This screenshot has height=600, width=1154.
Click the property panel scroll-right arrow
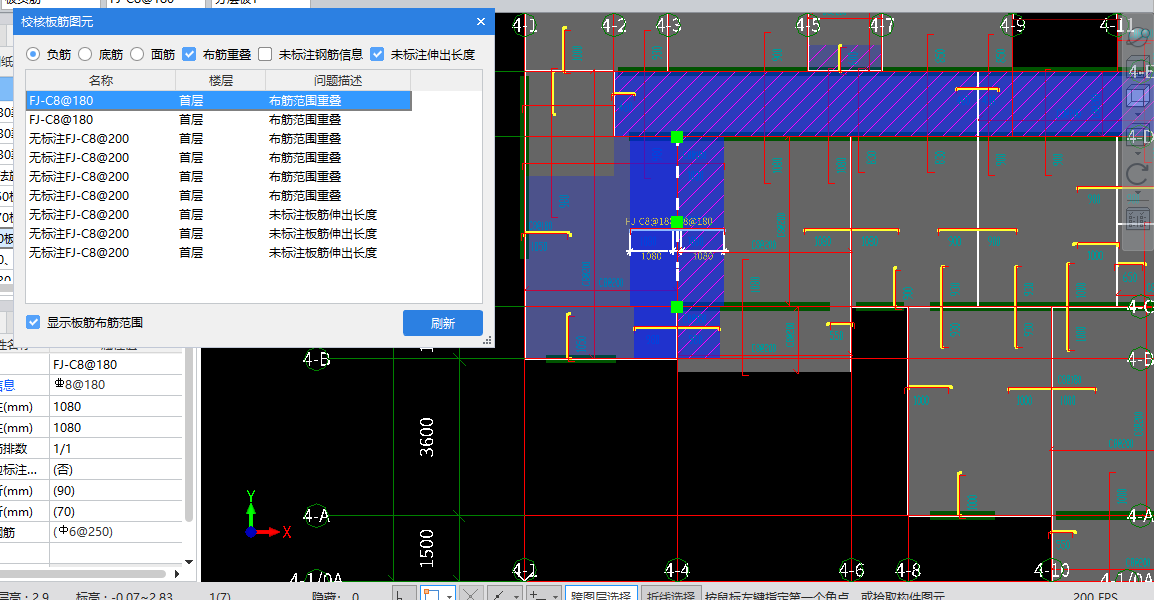(177, 573)
